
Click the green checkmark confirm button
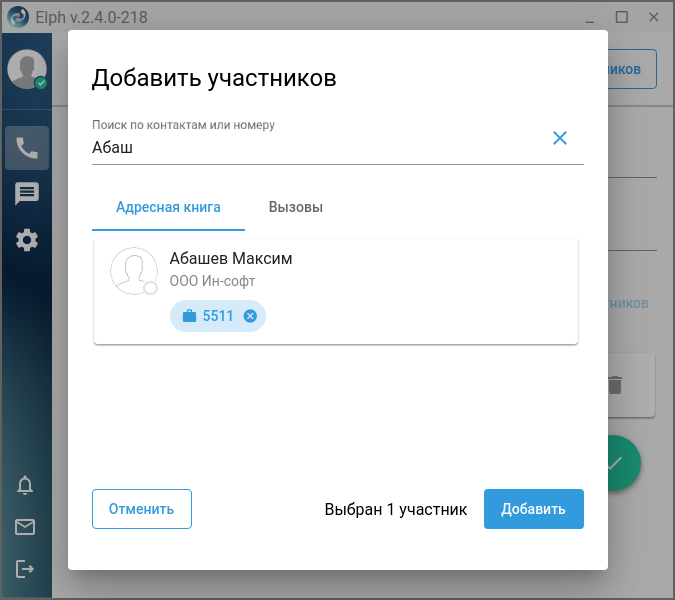click(x=624, y=463)
